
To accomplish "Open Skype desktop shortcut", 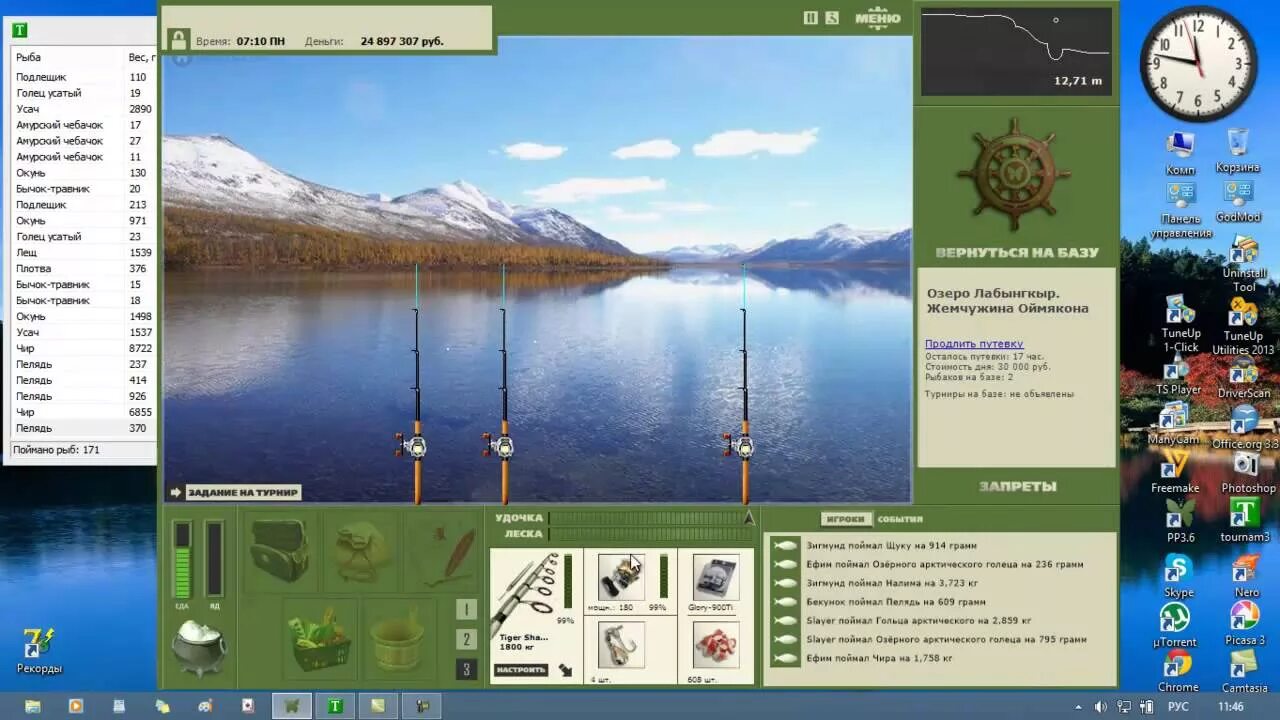I will [x=1178, y=576].
